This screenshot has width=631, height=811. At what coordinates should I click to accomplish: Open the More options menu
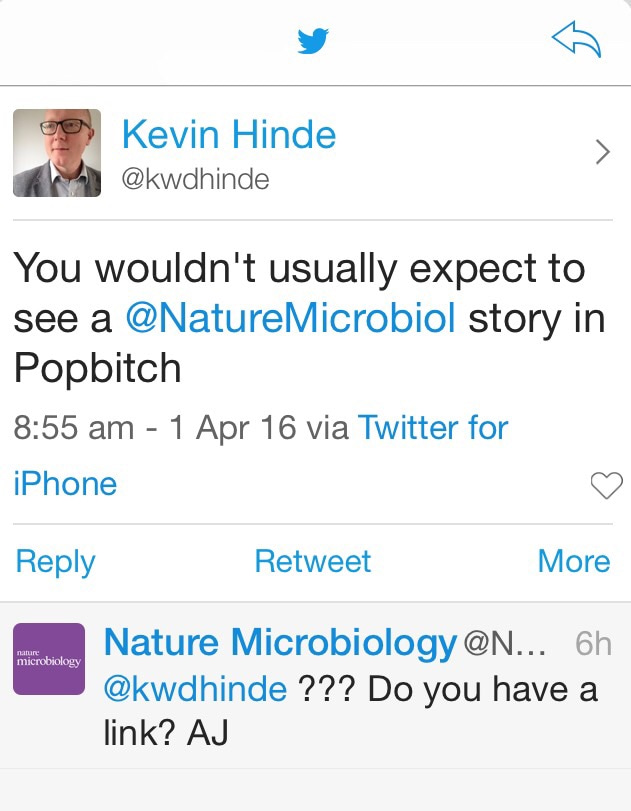pyautogui.click(x=573, y=561)
